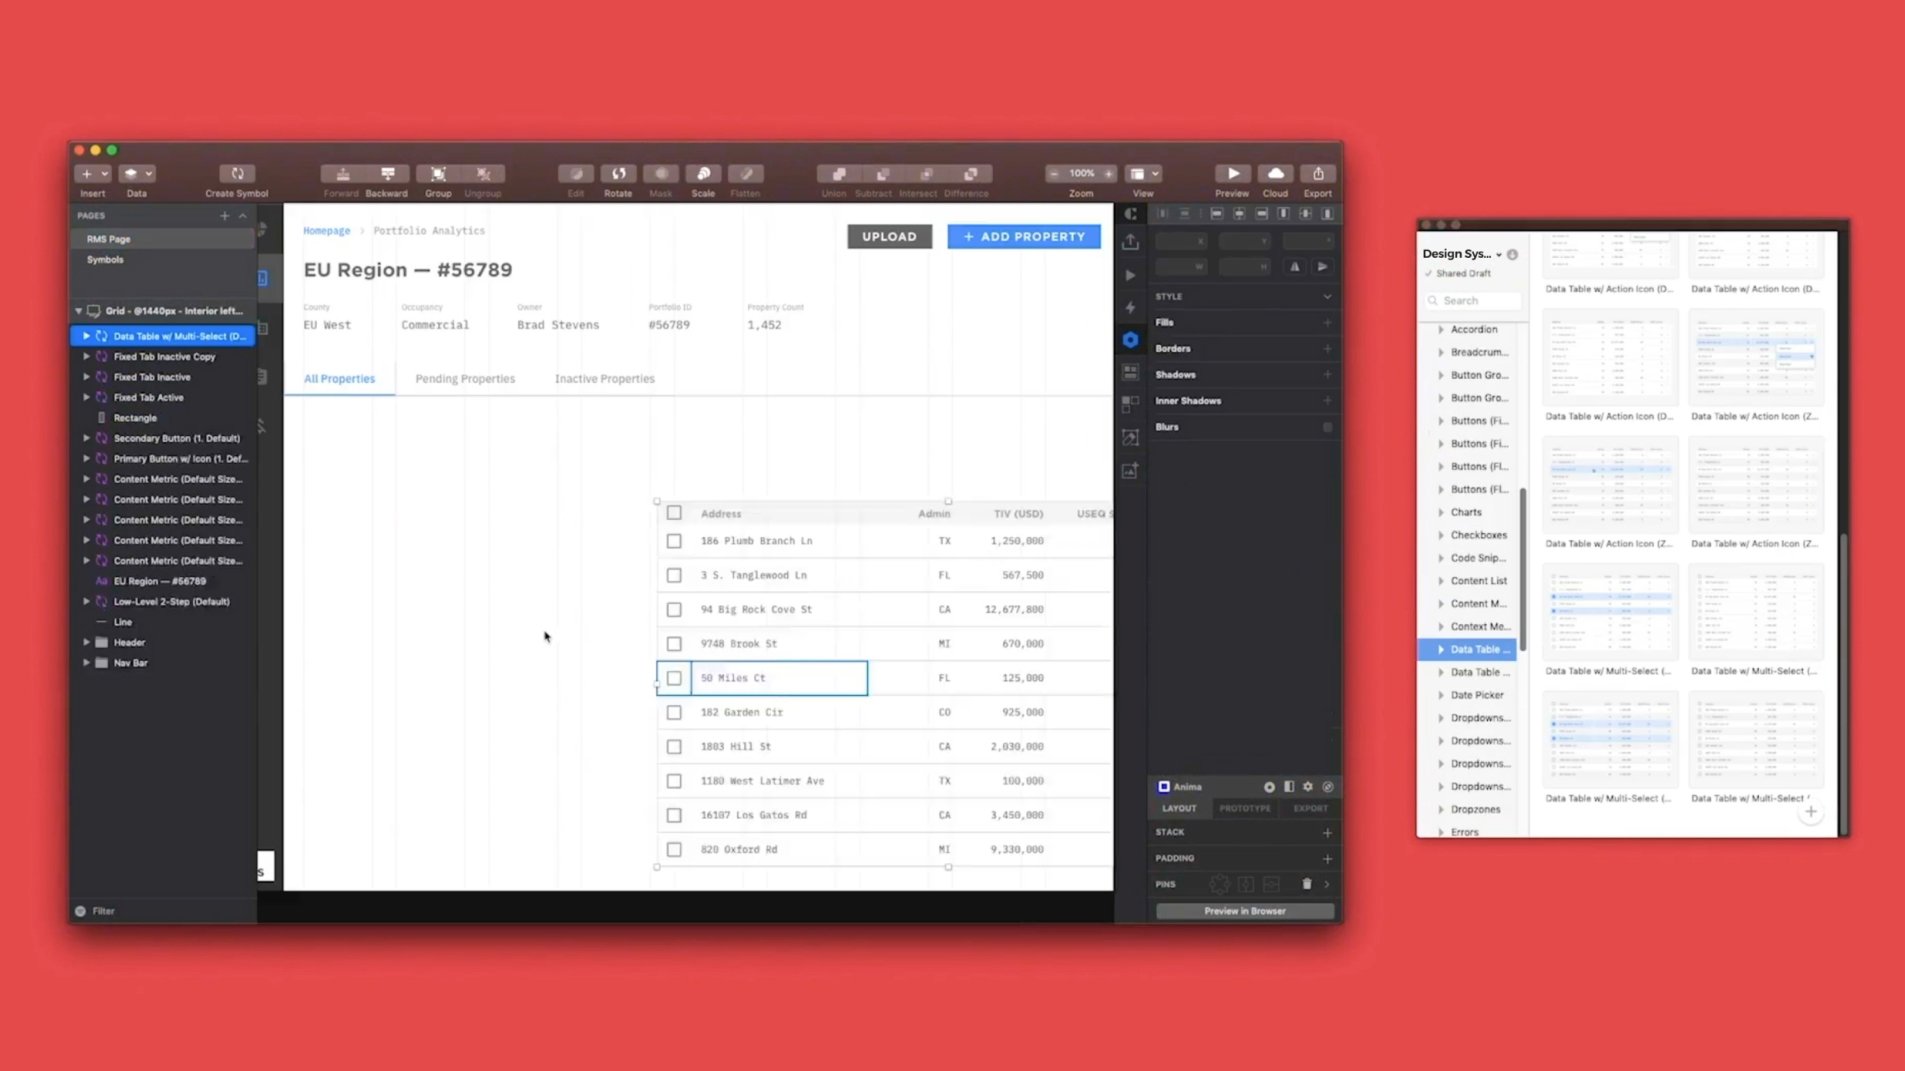This screenshot has width=1905, height=1071.
Task: Flip the selection horizontally in the inspector
Action: pos(1296,267)
